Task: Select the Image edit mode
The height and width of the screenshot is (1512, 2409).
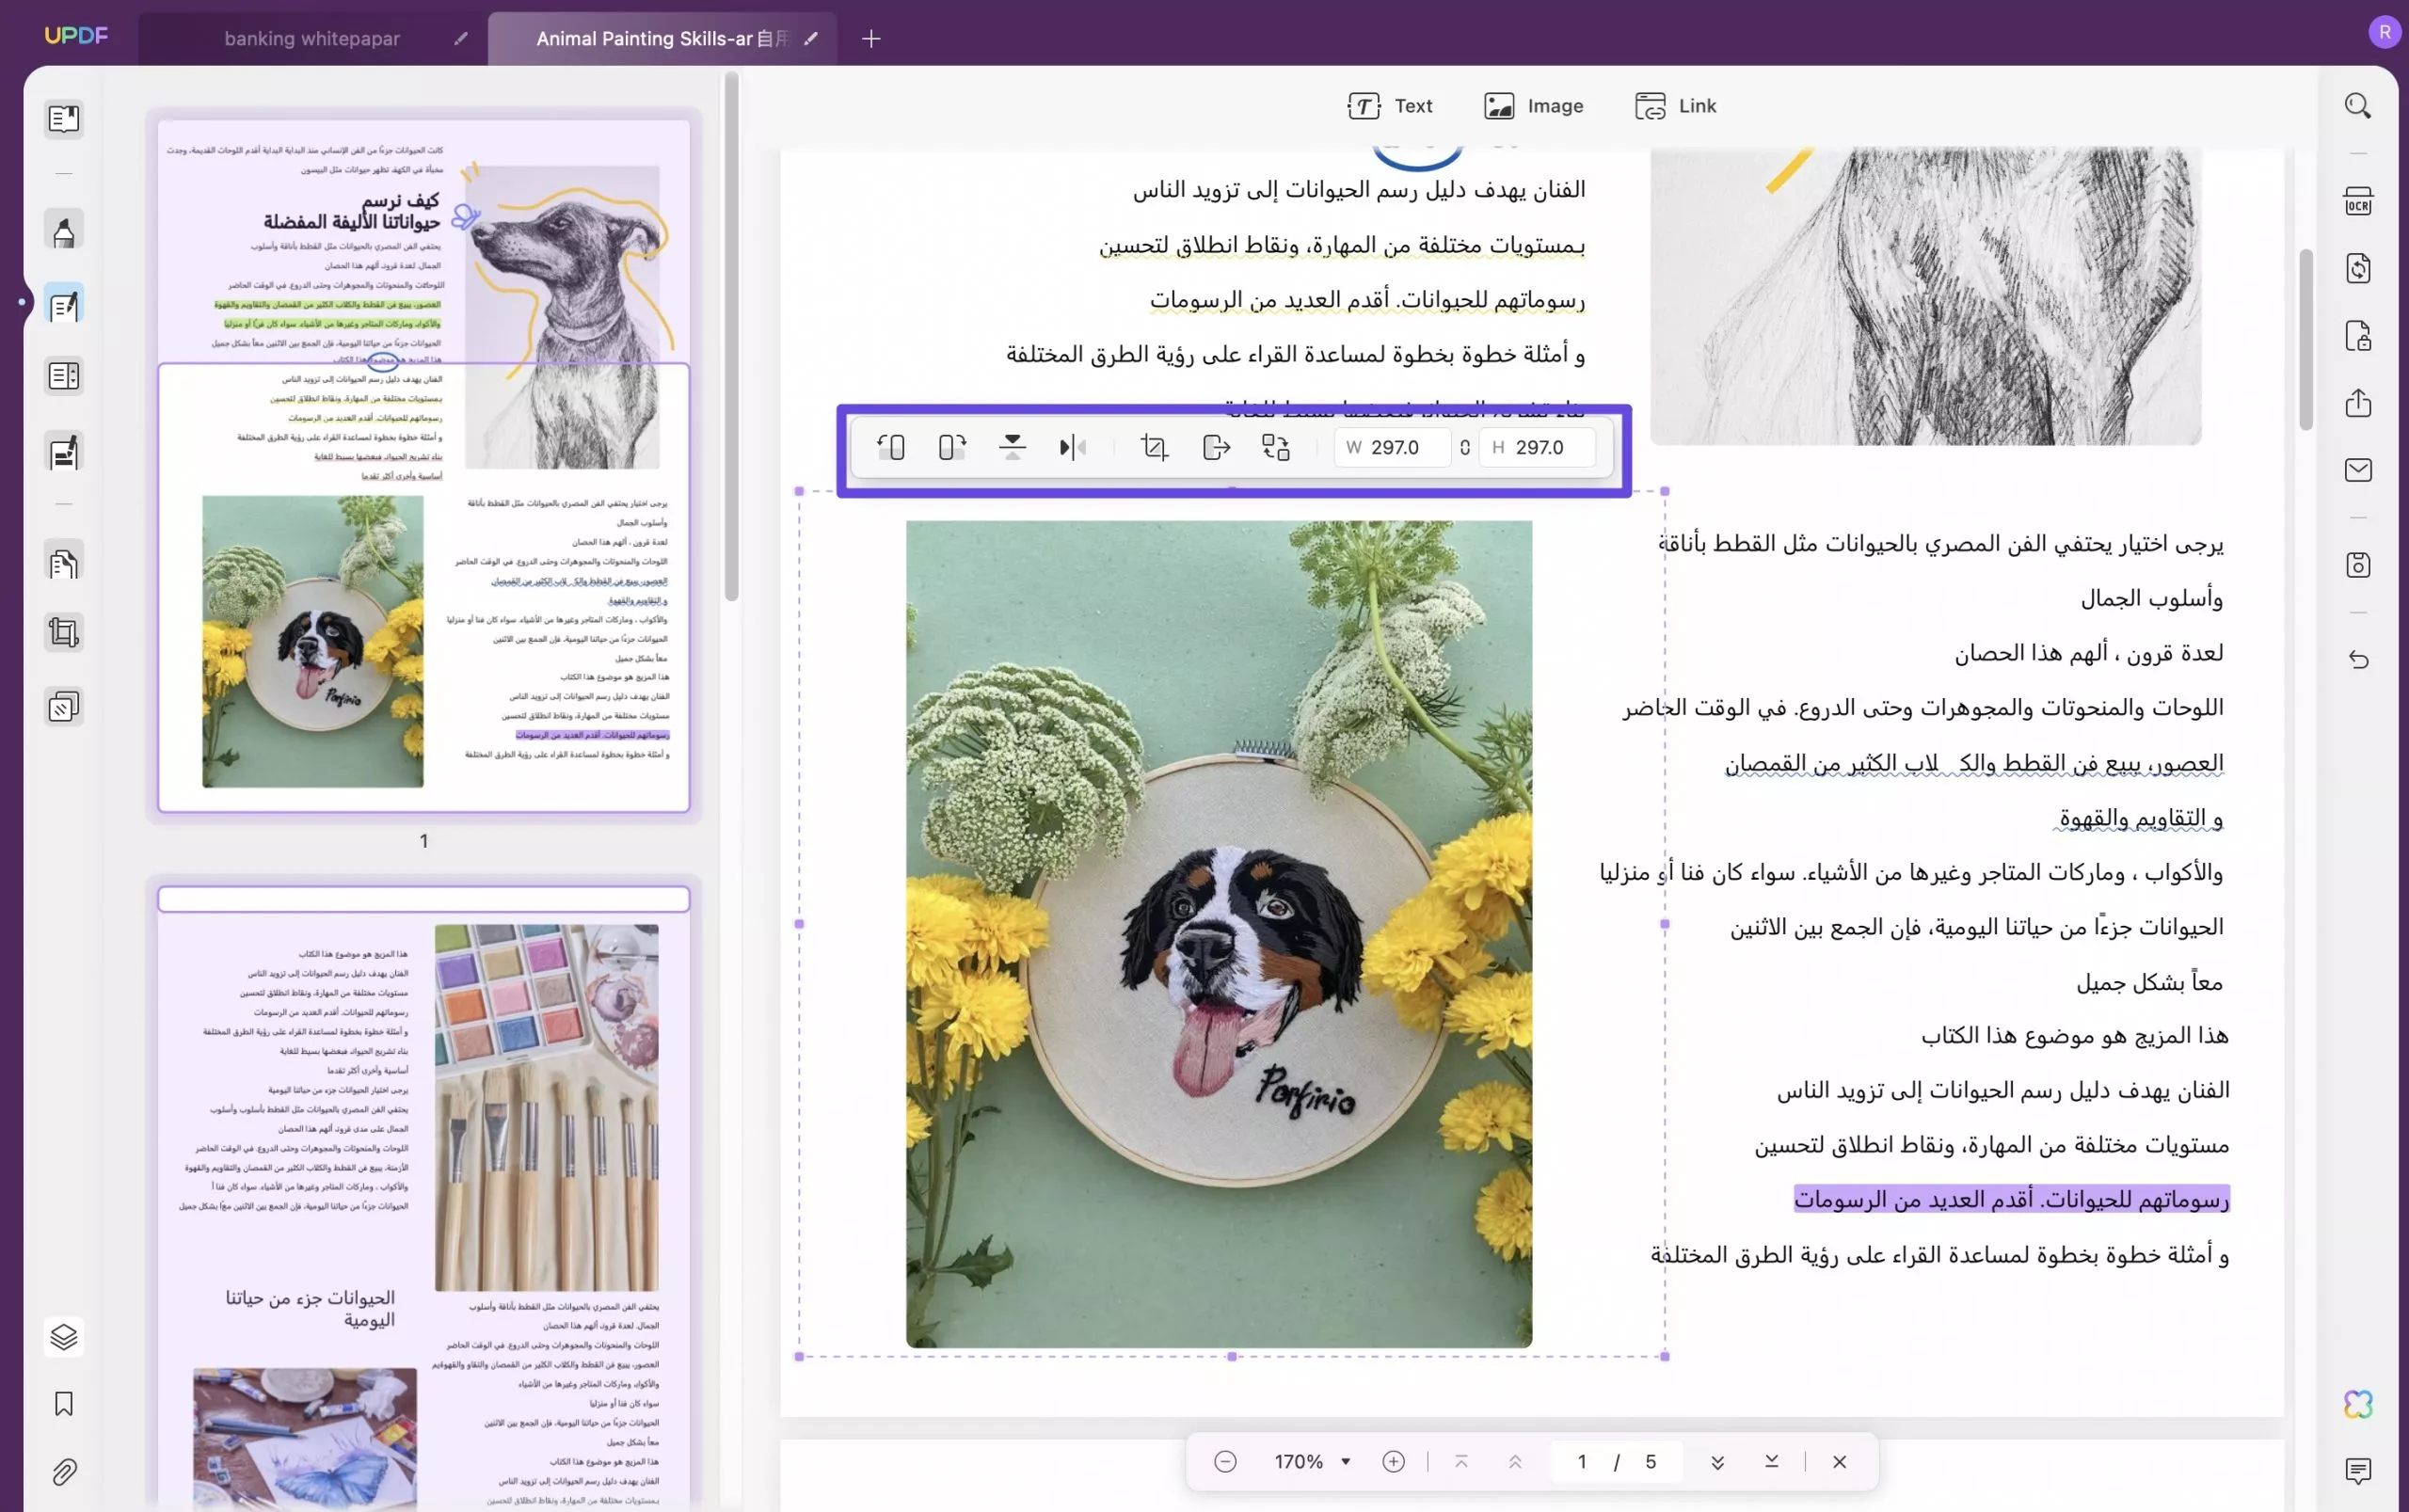Action: [1533, 106]
